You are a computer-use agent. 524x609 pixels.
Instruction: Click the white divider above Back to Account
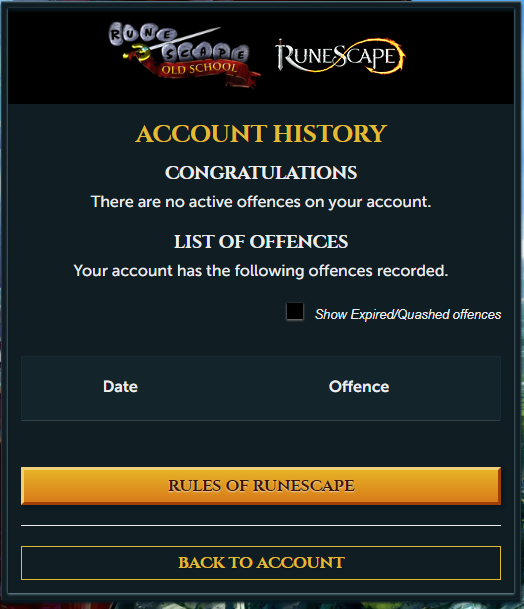pyautogui.click(x=261, y=525)
